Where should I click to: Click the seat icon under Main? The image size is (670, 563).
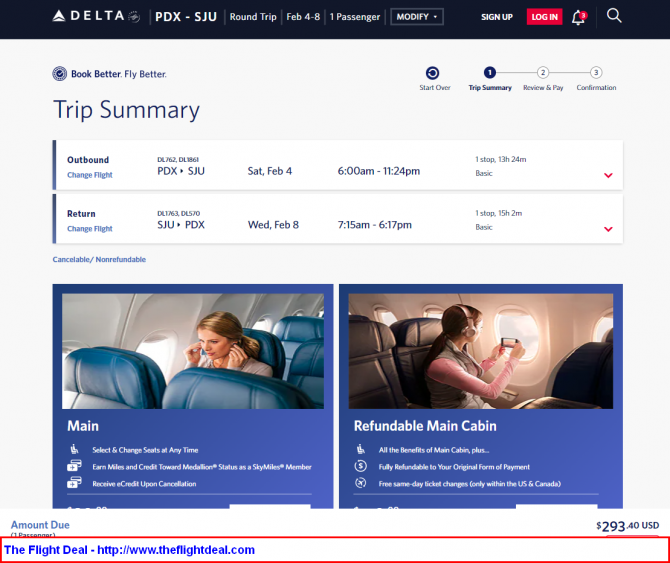click(74, 449)
